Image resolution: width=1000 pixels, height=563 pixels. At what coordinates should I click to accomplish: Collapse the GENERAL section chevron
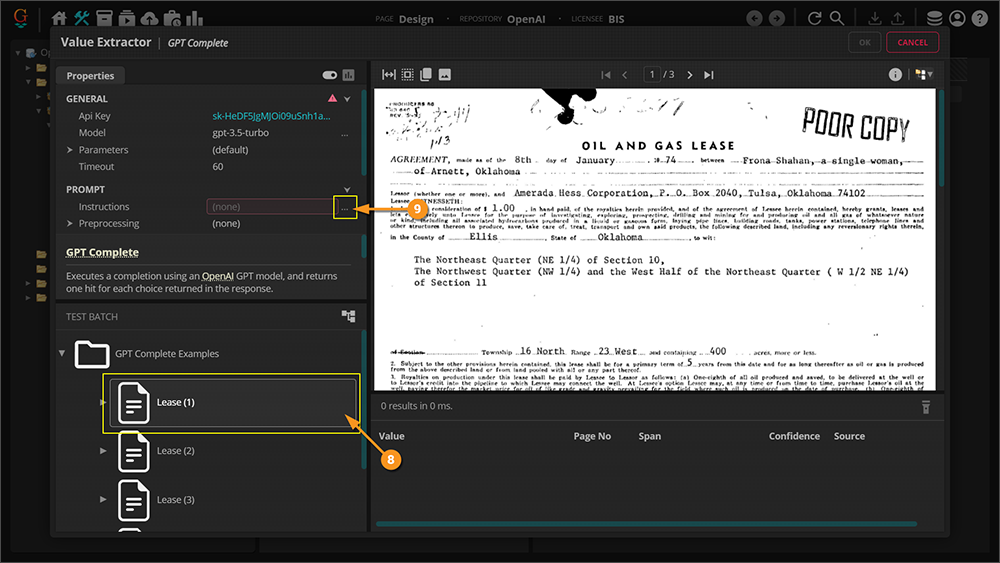pos(347,99)
